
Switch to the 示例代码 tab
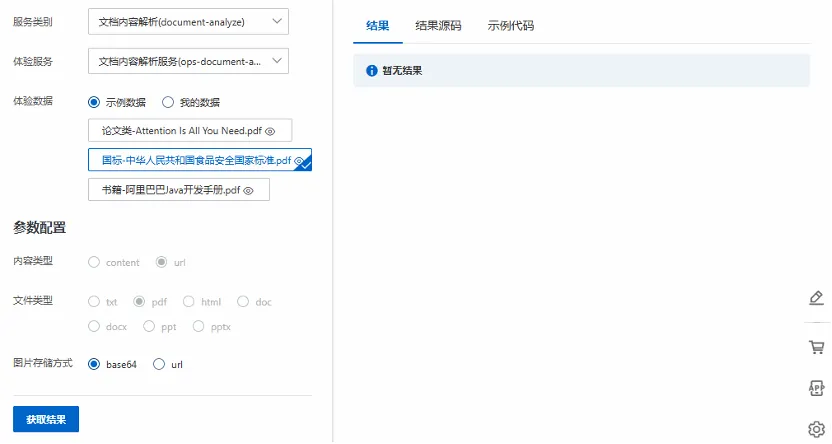point(510,25)
